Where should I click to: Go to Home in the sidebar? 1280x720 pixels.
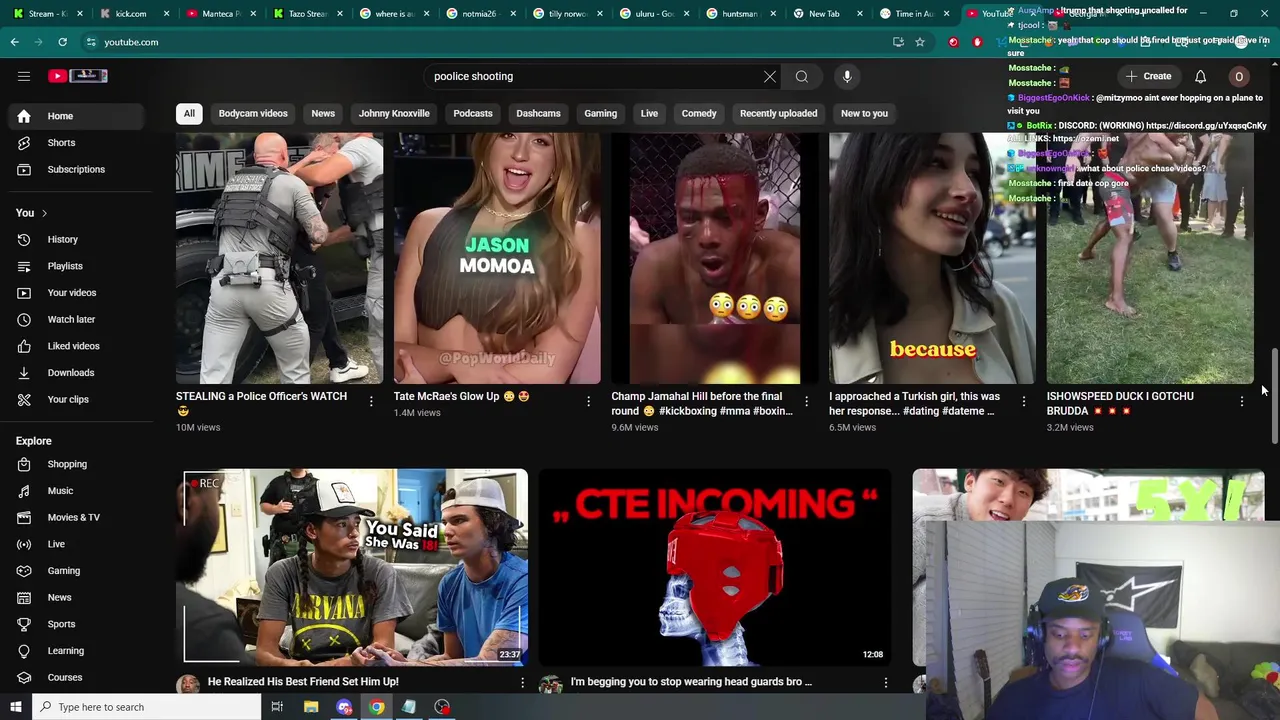[x=76, y=116]
